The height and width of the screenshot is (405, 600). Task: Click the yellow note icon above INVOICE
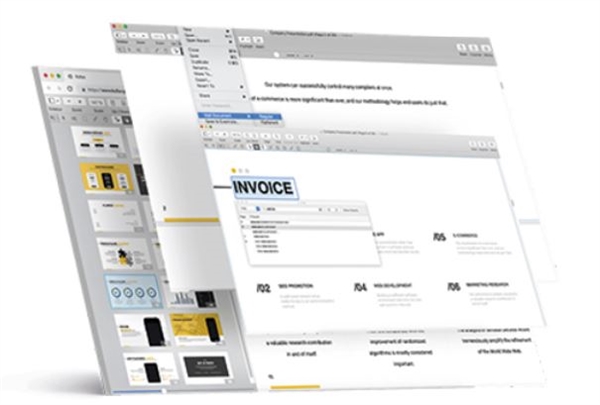pos(233,170)
